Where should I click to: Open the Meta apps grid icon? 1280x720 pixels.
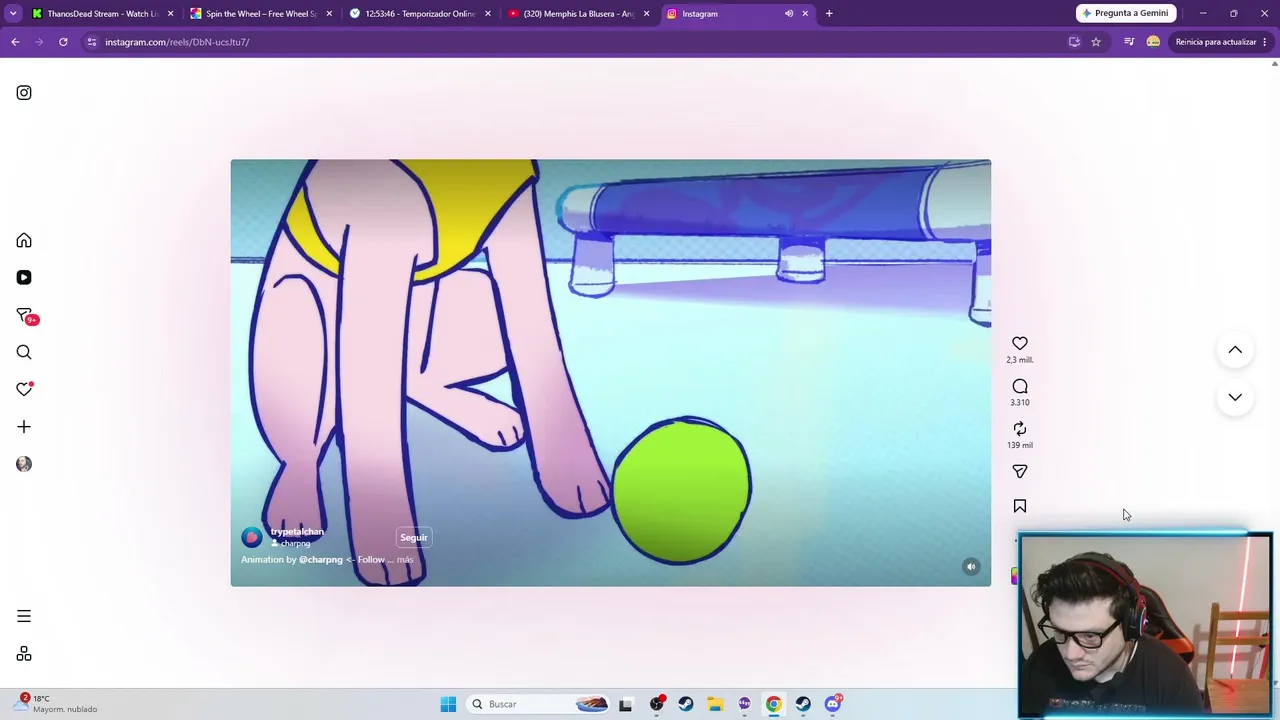point(24,654)
